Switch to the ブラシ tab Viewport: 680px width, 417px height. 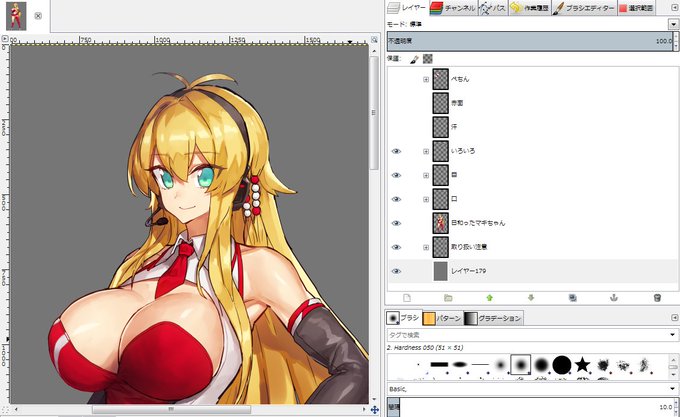(x=403, y=318)
